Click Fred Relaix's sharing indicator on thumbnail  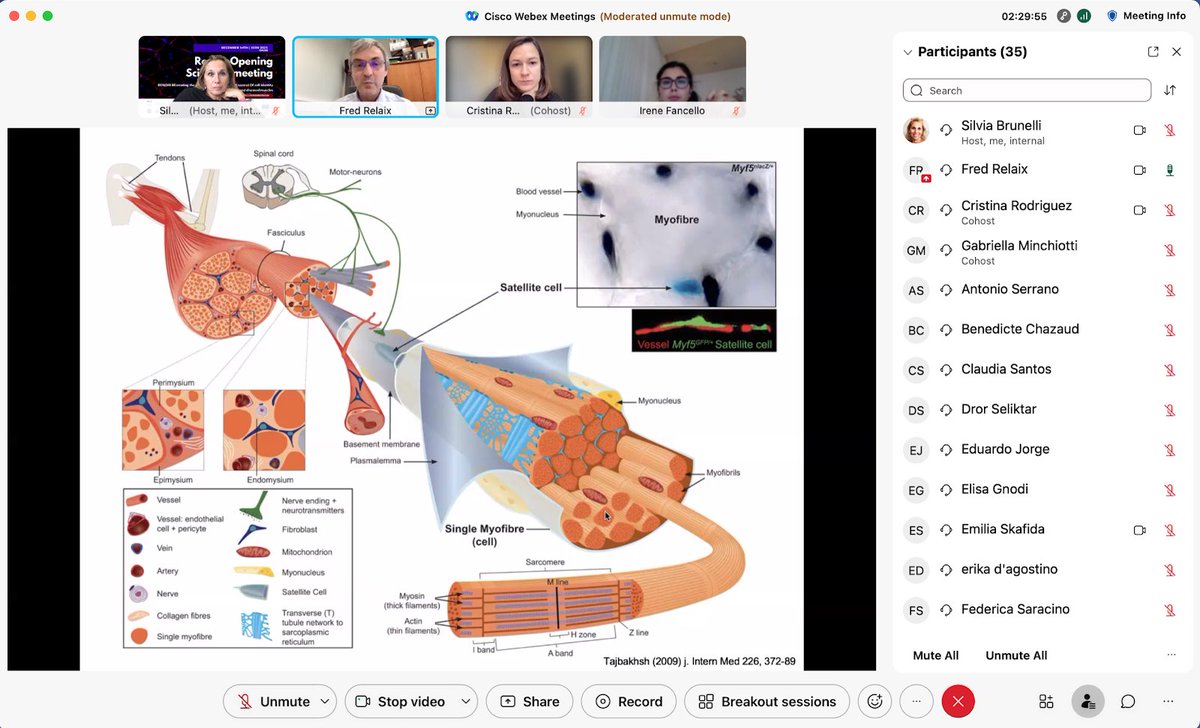click(x=430, y=111)
